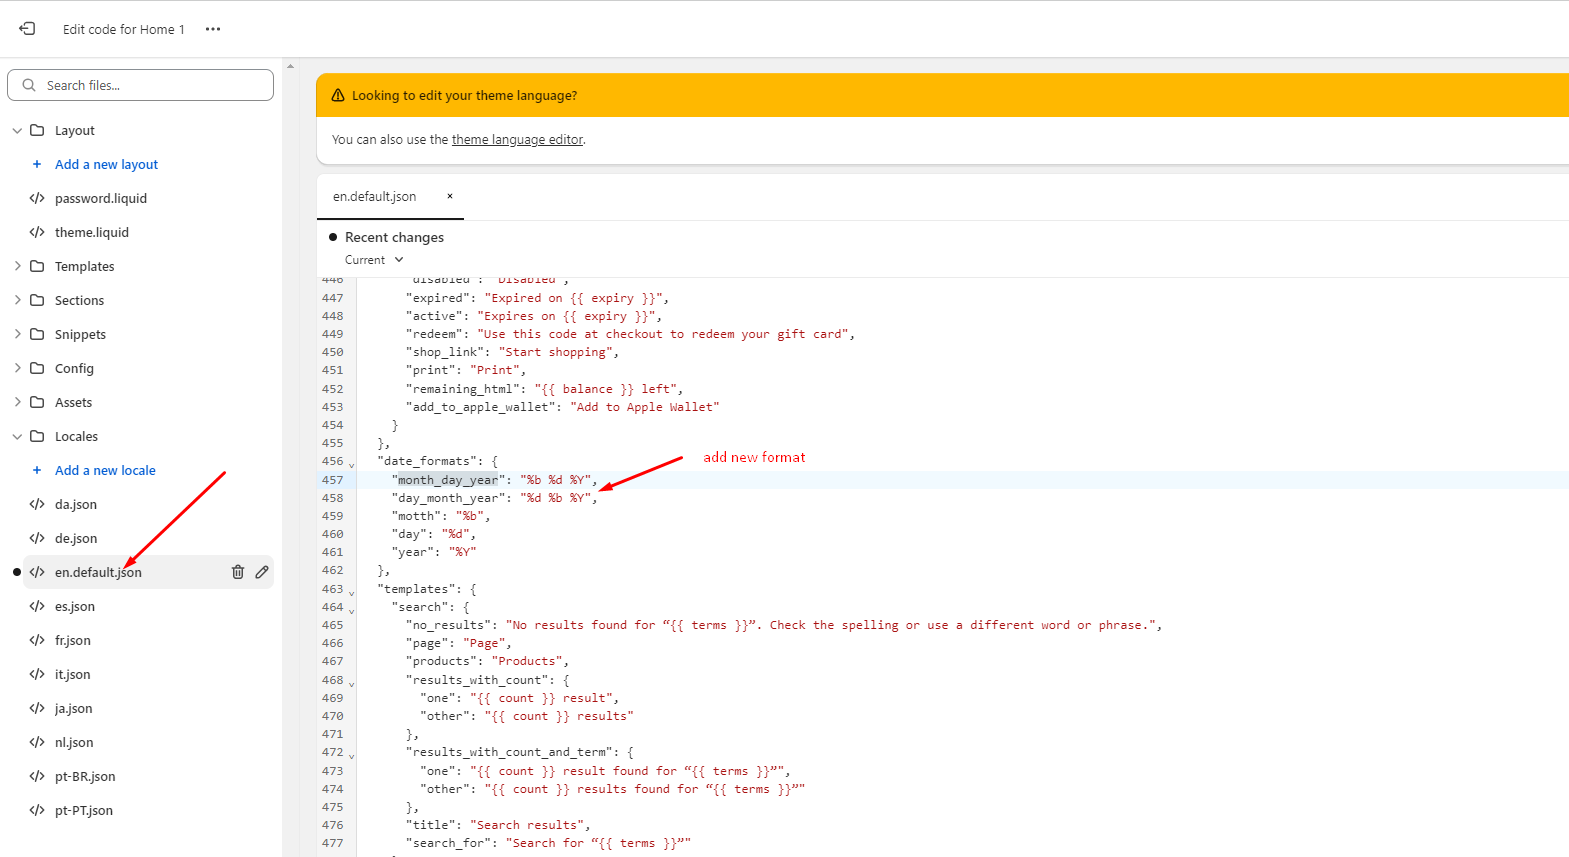Open the theme language editor link

517,140
